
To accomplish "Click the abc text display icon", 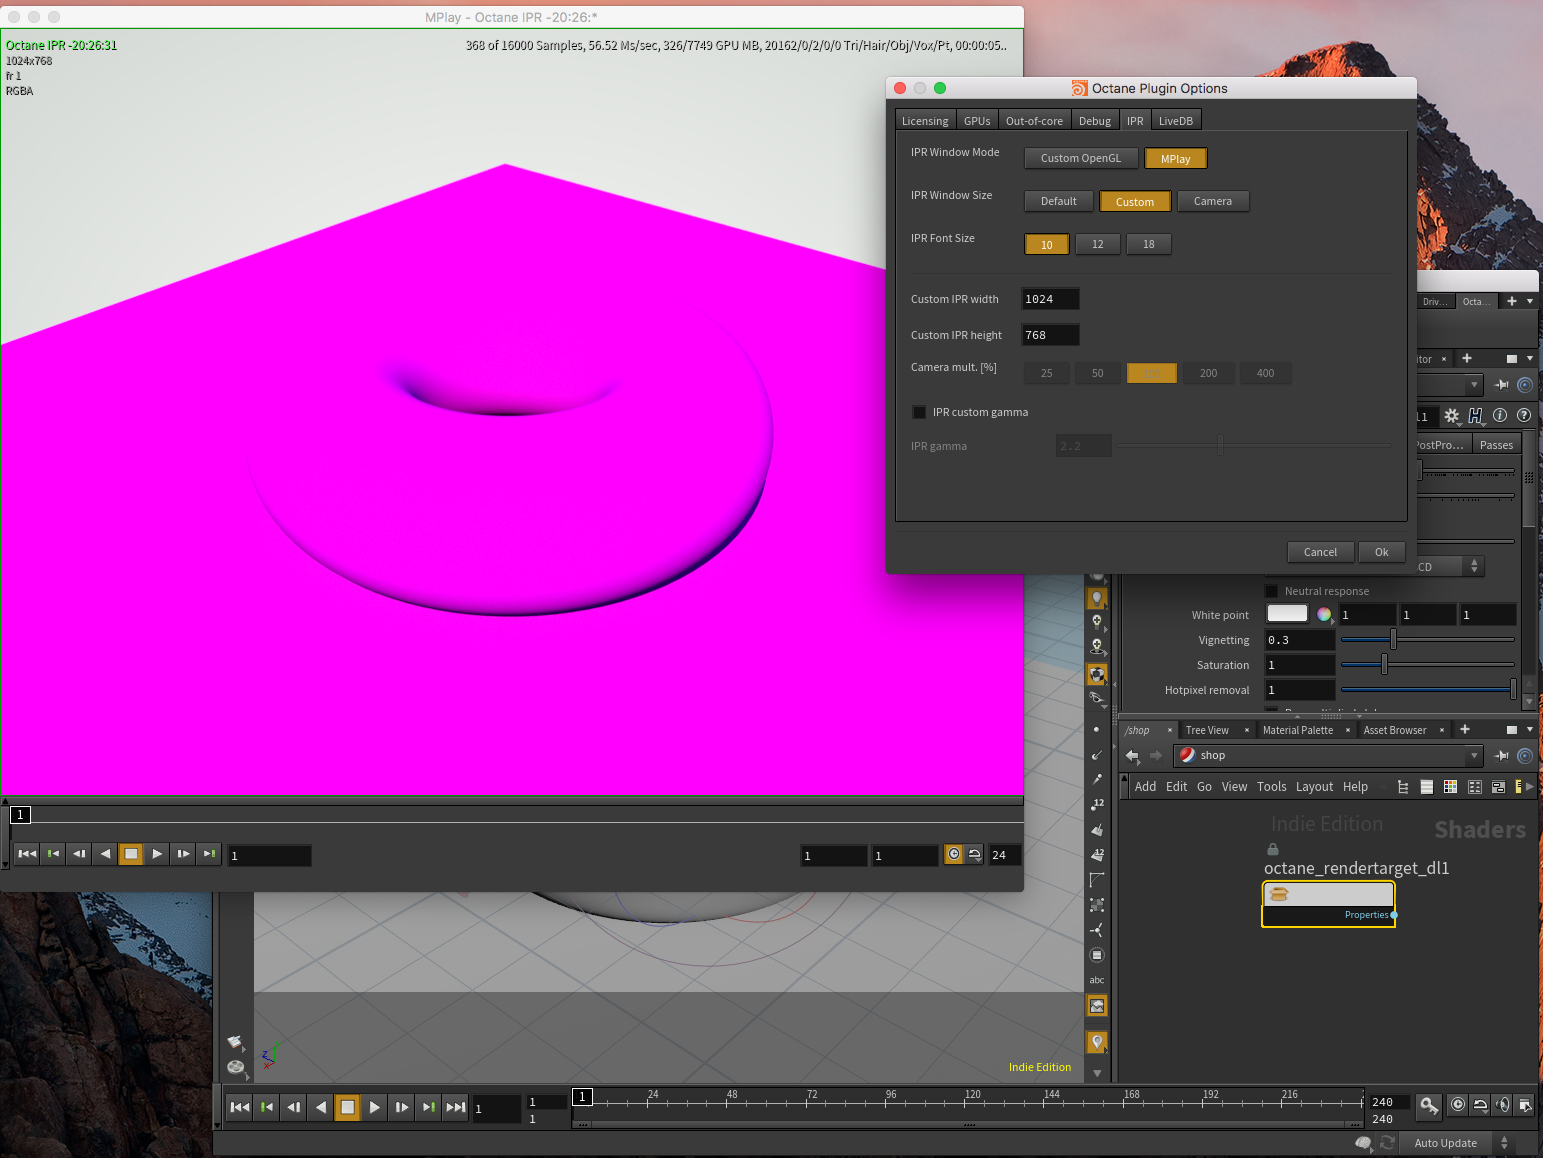I will 1097,980.
